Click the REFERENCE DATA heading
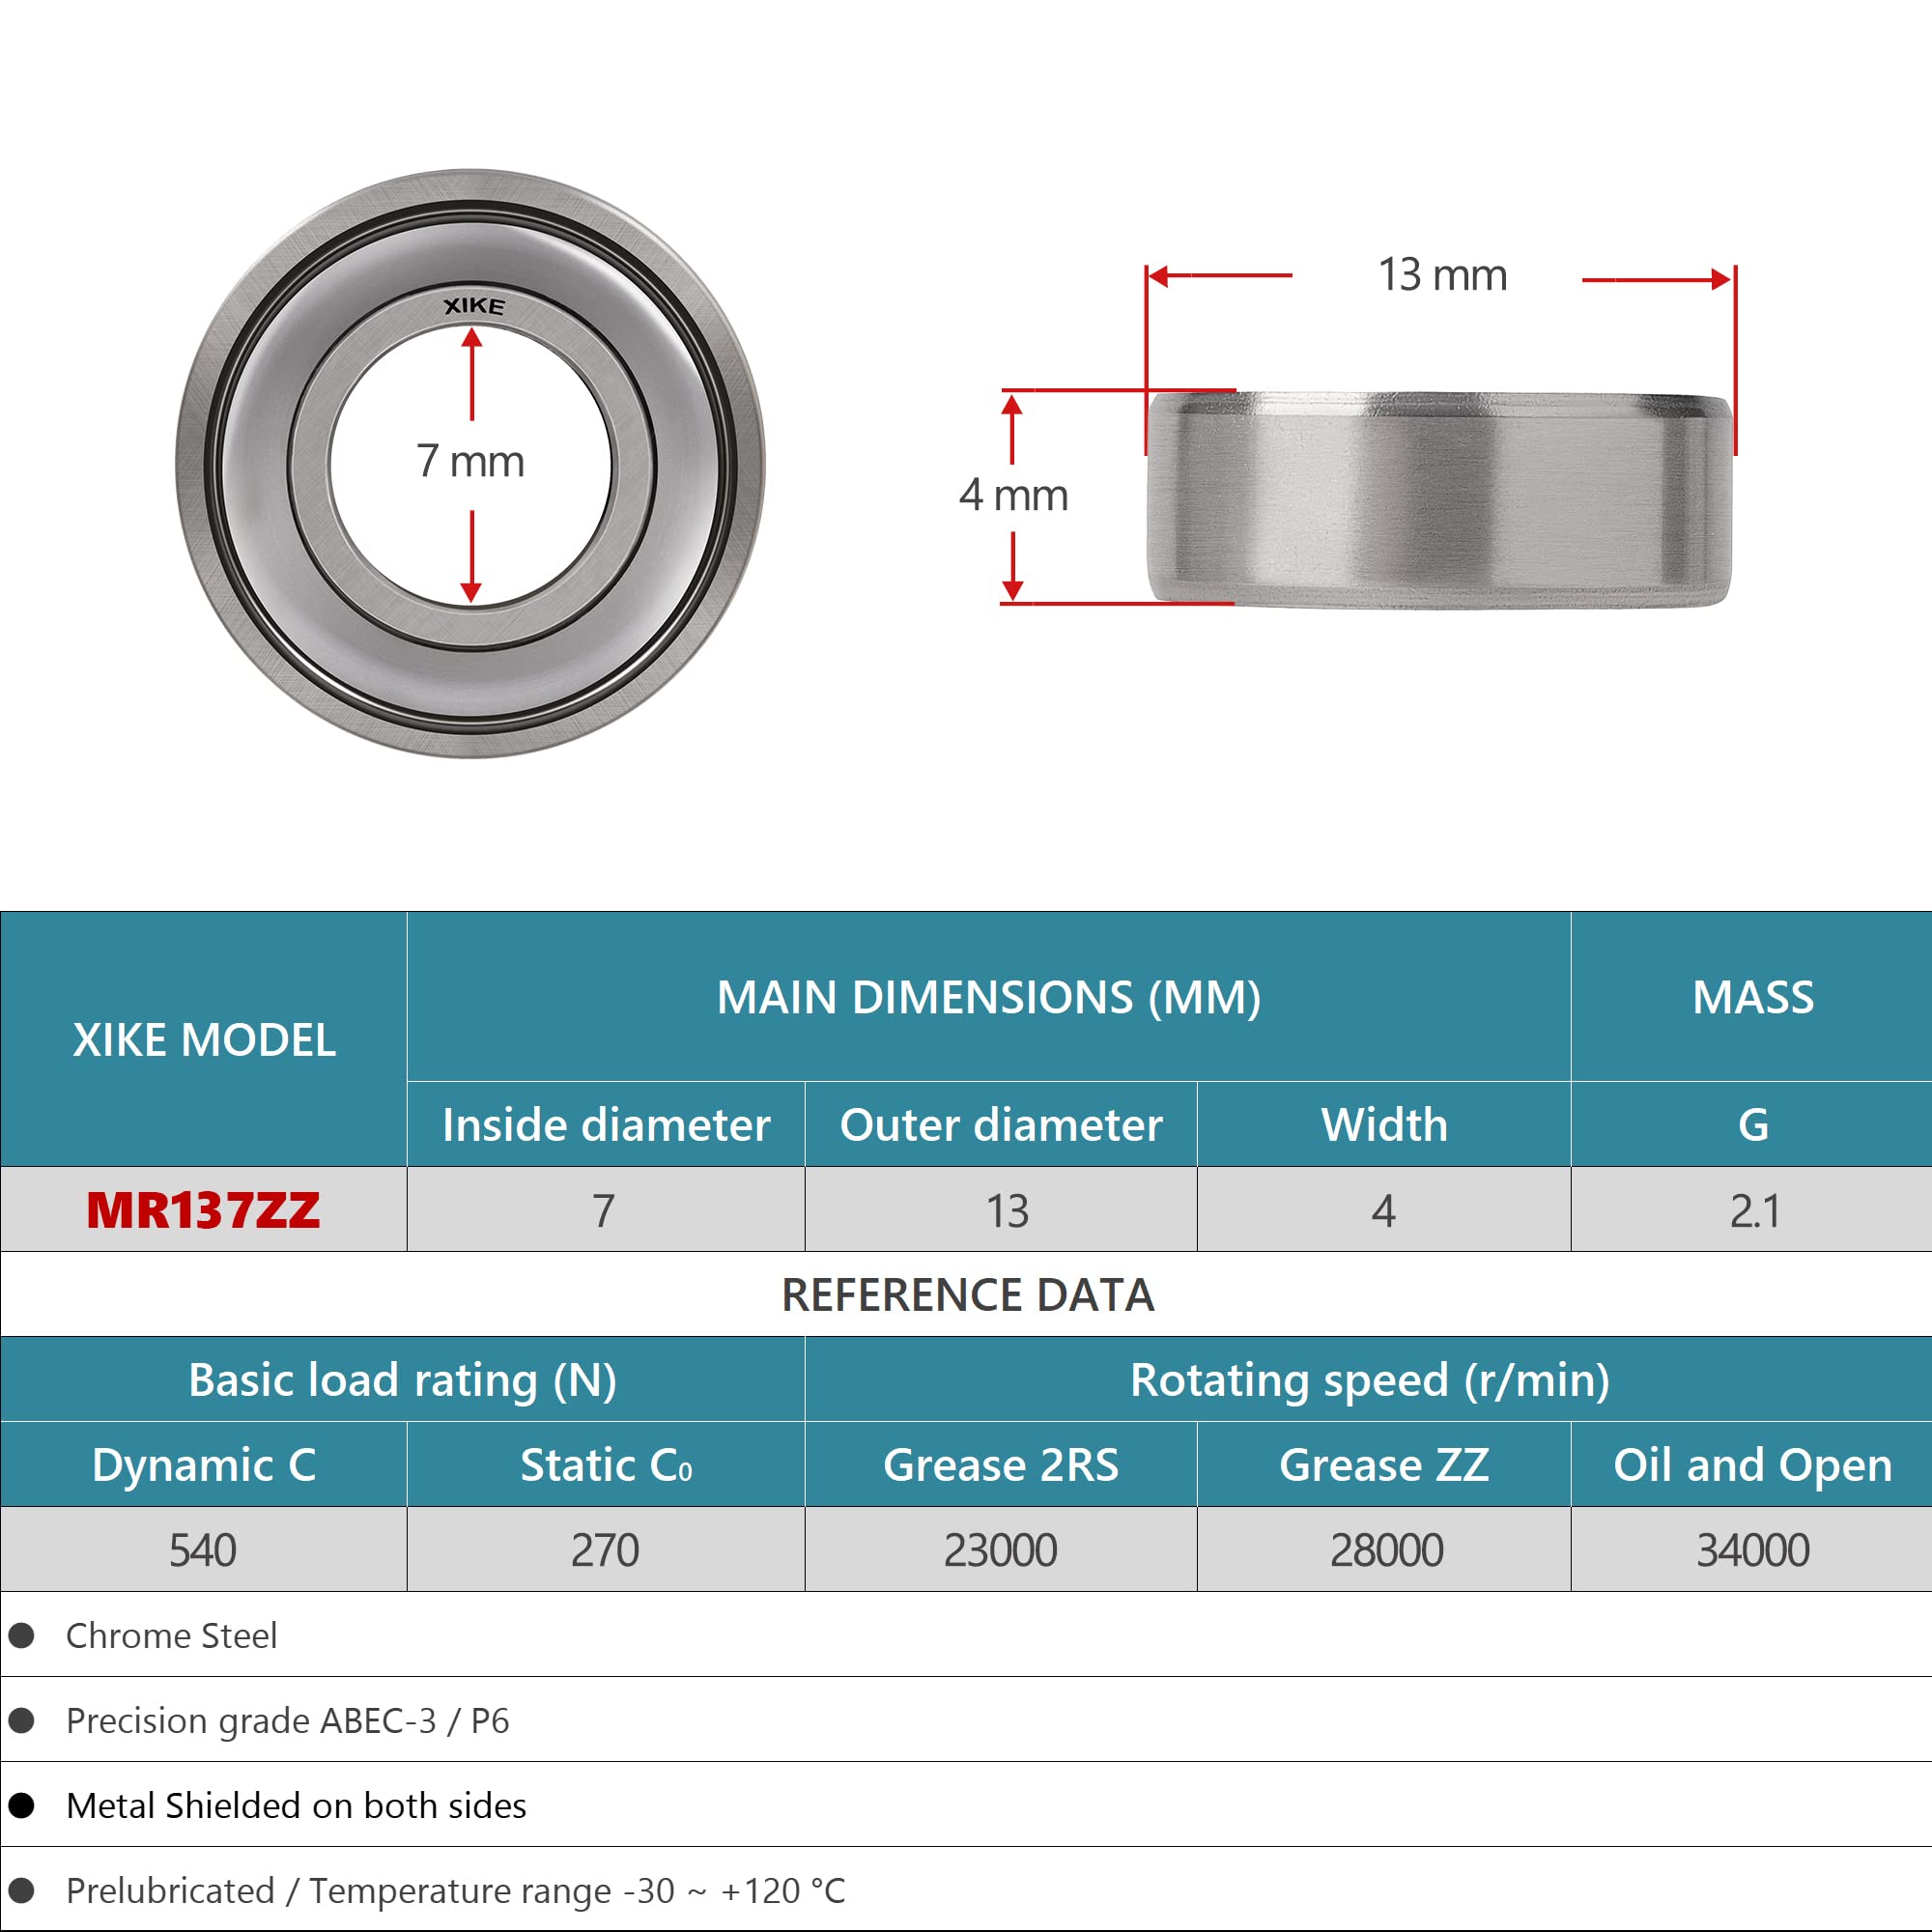 point(967,1295)
